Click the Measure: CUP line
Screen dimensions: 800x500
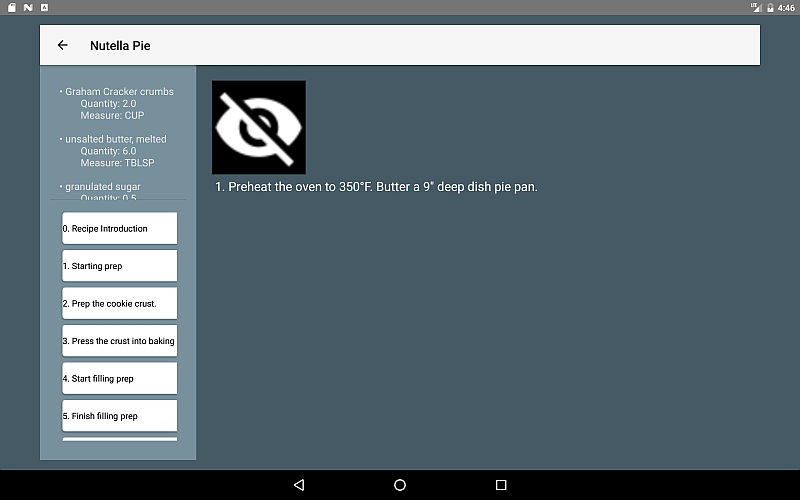(112, 115)
